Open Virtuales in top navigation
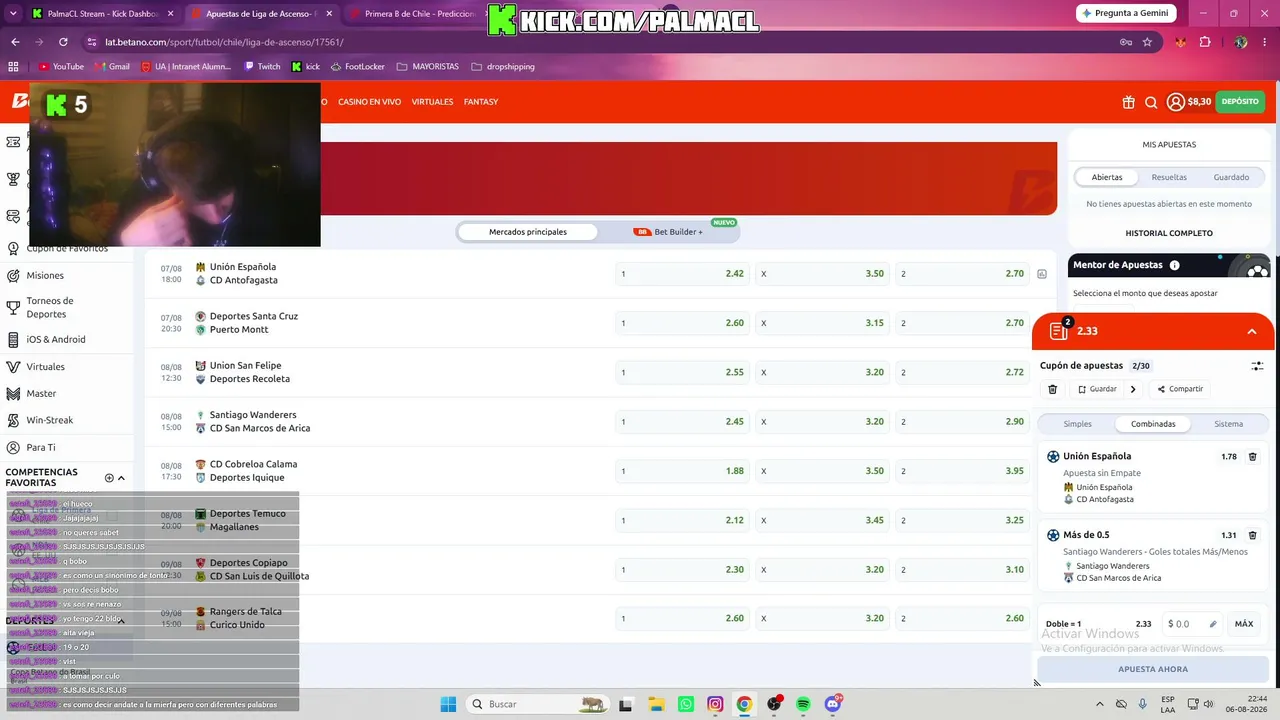1280x720 pixels. tap(432, 102)
